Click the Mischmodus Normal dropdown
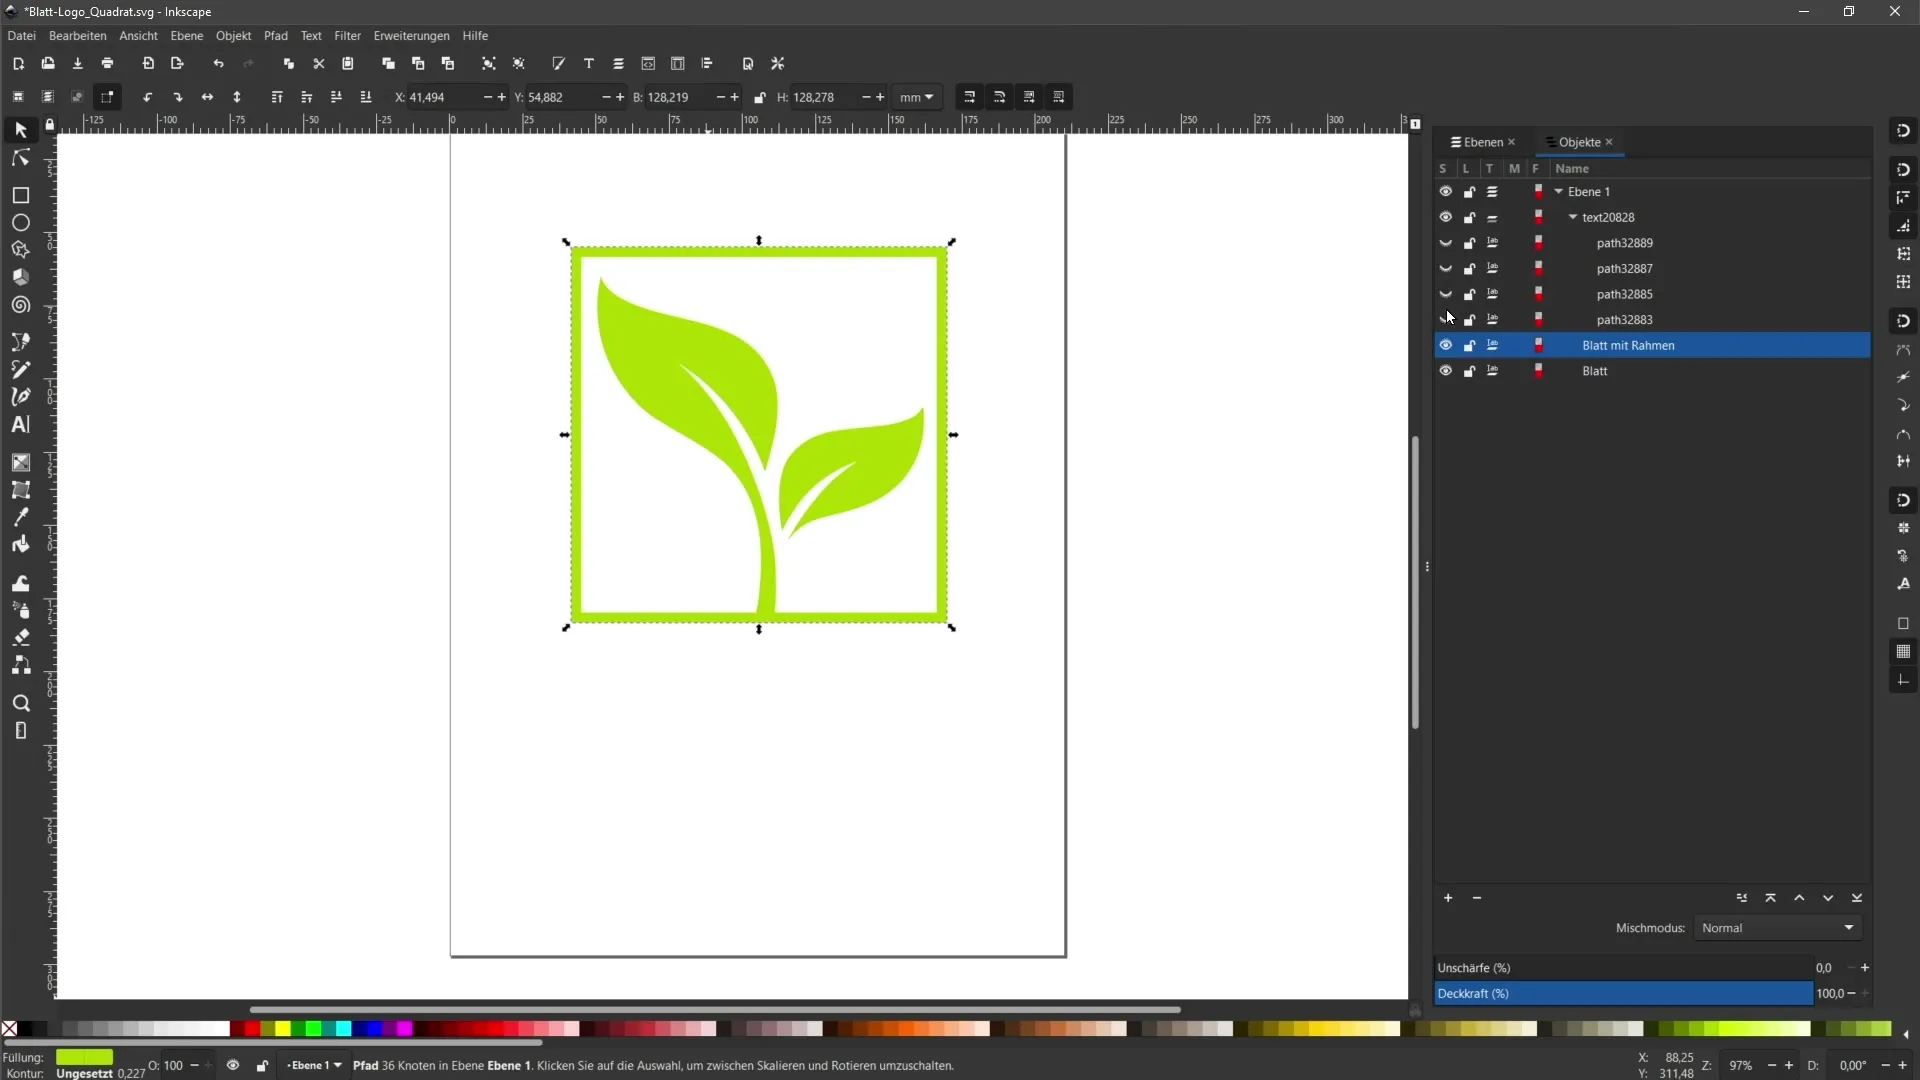The width and height of the screenshot is (1920, 1080). click(1775, 927)
